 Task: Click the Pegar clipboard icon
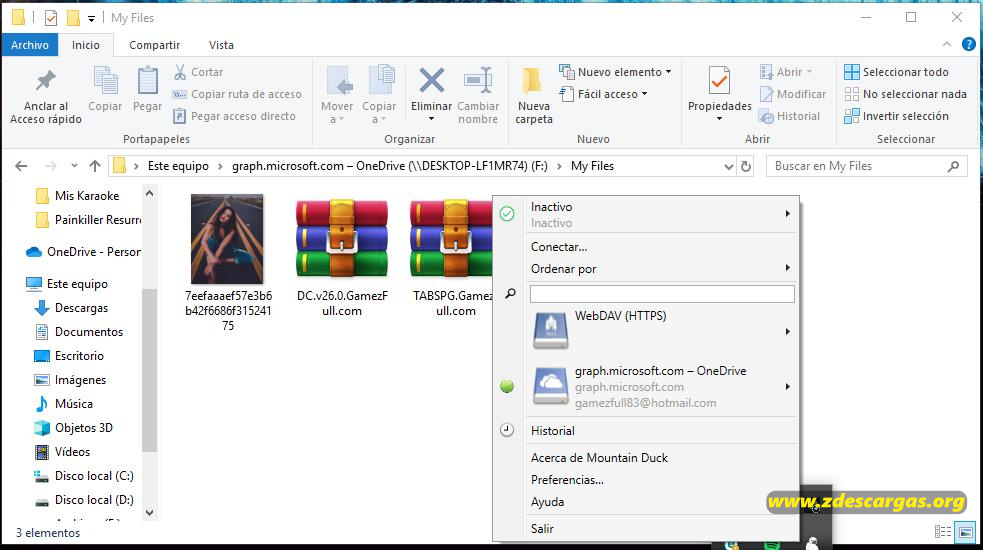coord(147,80)
